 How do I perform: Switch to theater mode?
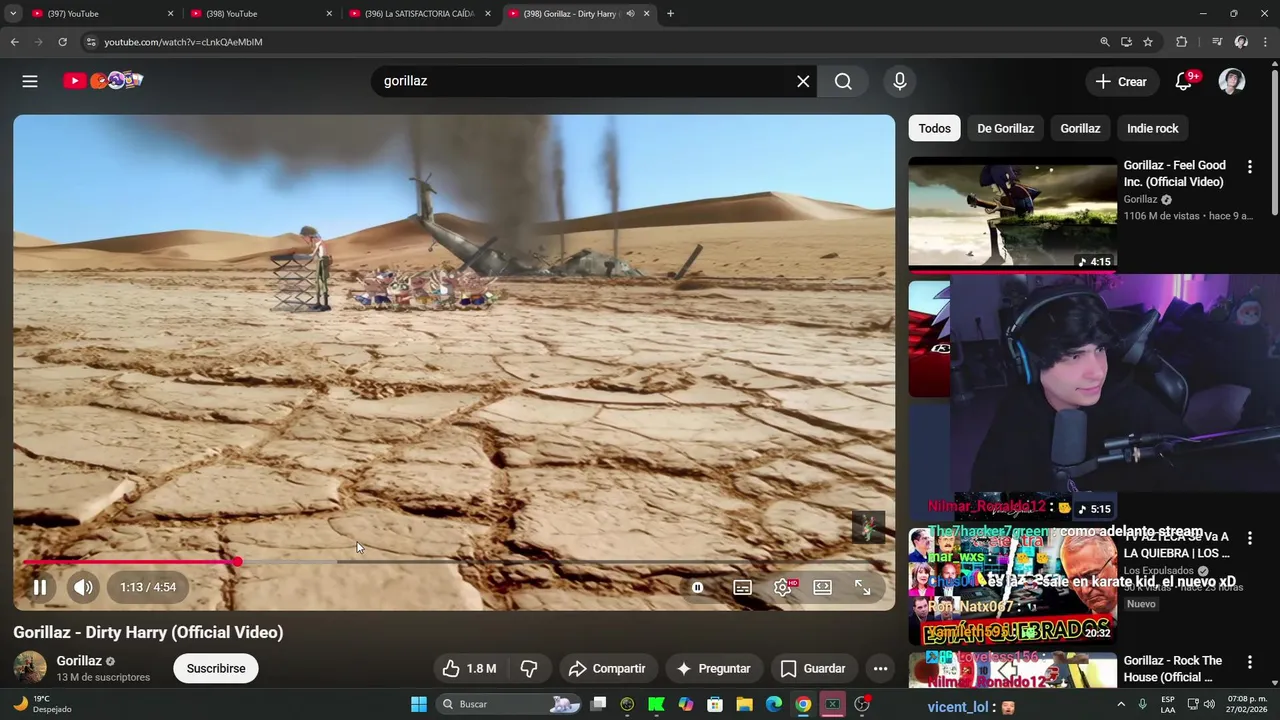822,587
